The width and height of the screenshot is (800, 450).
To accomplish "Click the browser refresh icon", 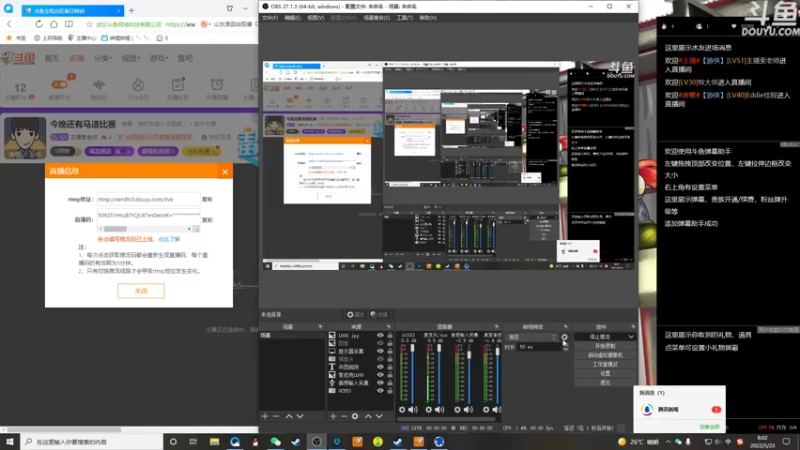I will coord(39,24).
